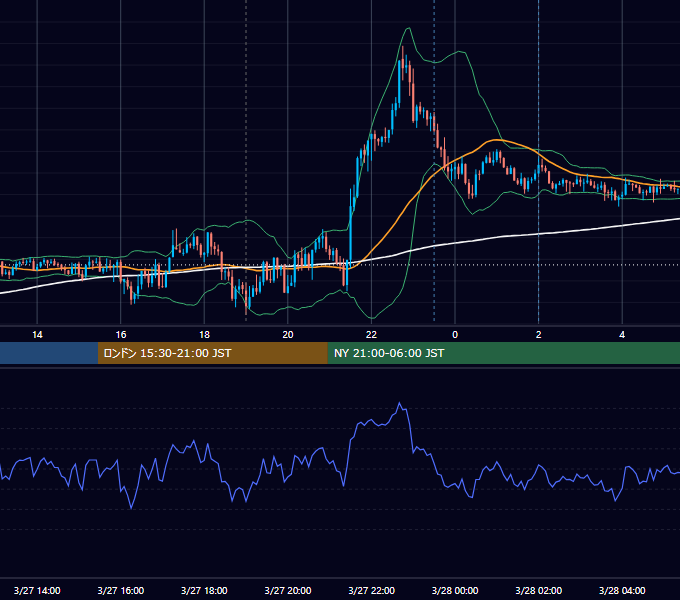Click the highest candlestick at the price spike peak
The image size is (680, 600).
(403, 63)
